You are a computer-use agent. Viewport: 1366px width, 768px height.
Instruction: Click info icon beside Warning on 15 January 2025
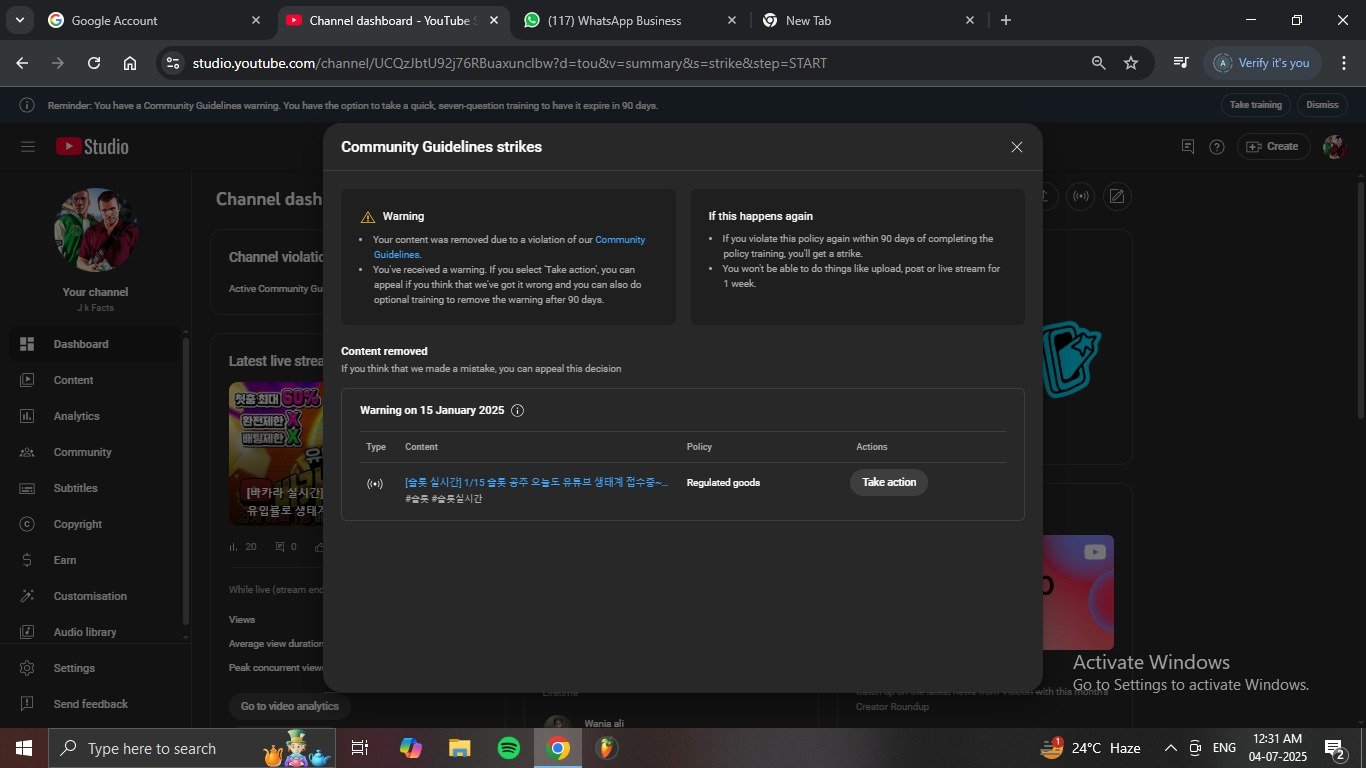click(517, 410)
